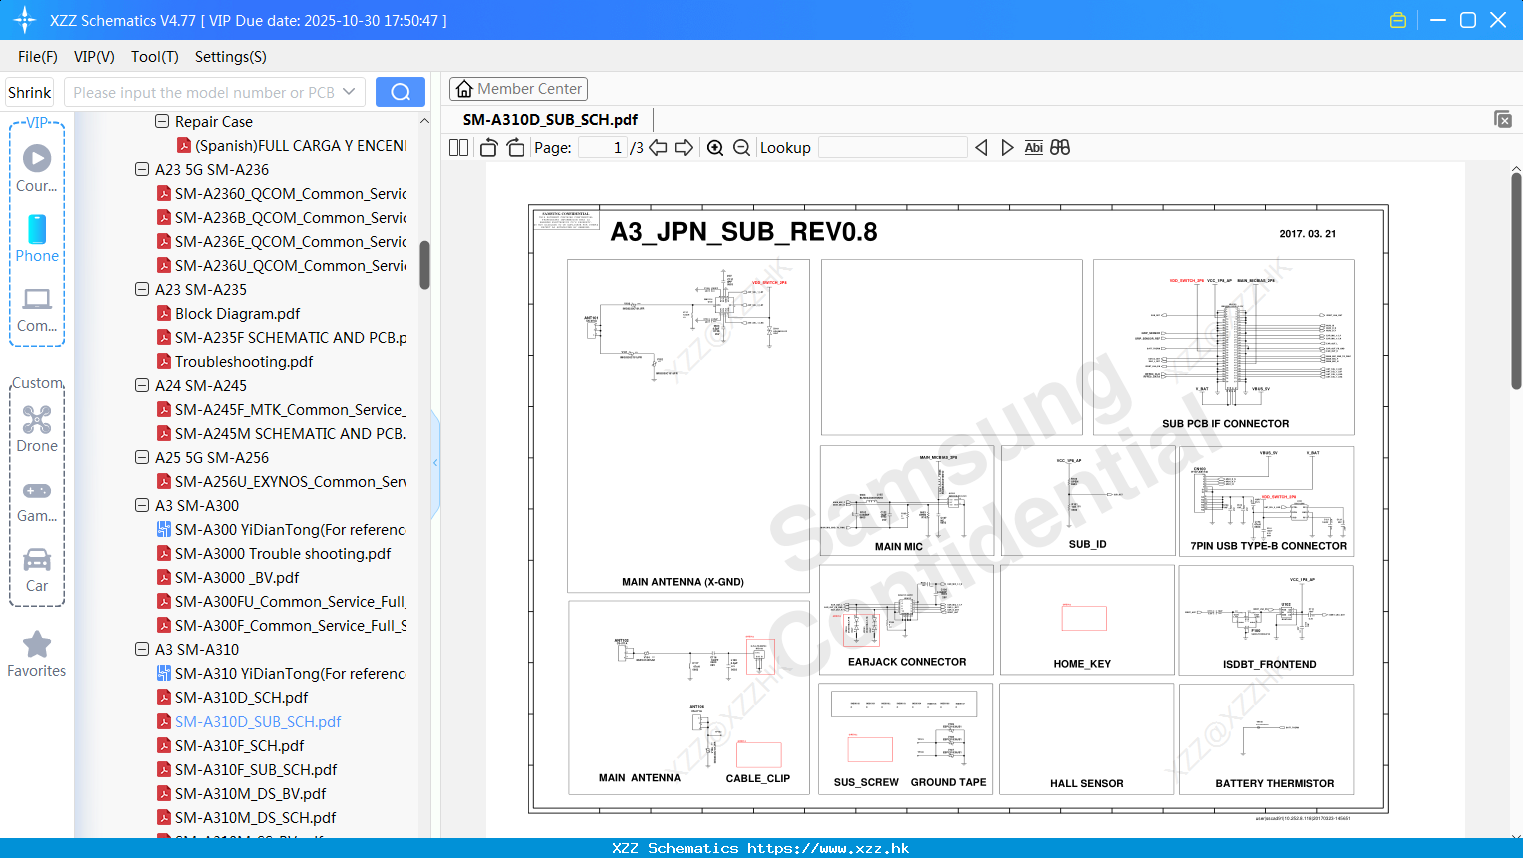Toggle the Abi match-text option
This screenshot has width=1523, height=858.
(1033, 148)
